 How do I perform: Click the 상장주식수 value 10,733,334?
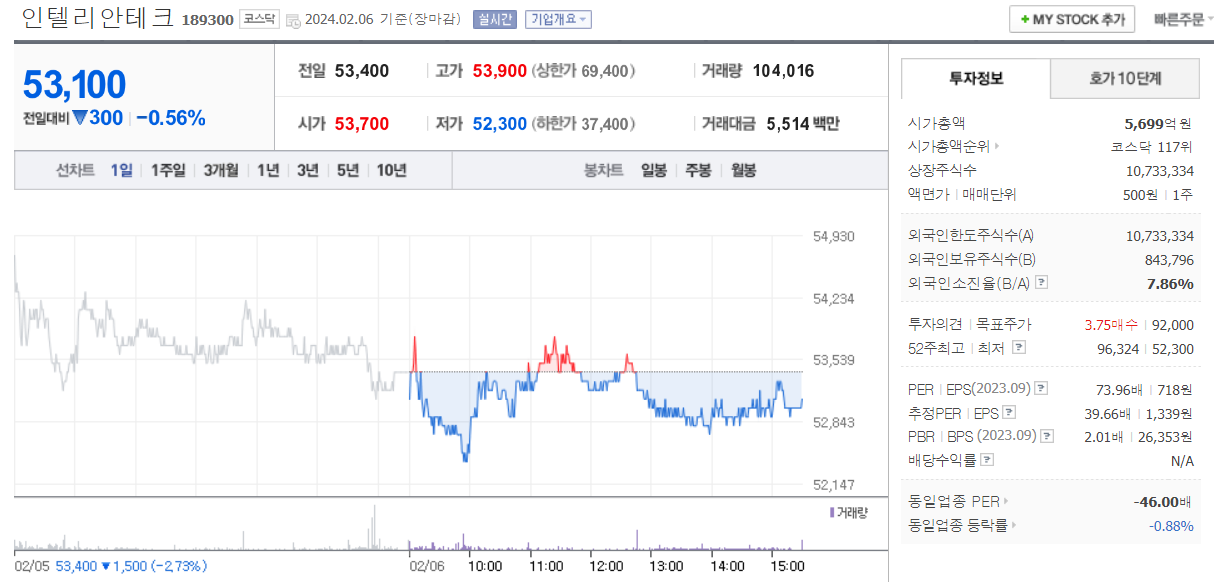point(1160,171)
